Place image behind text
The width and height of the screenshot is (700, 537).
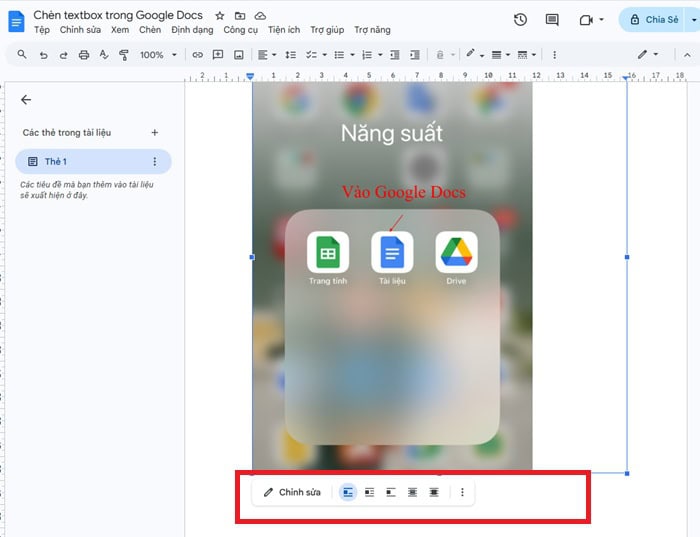412,492
